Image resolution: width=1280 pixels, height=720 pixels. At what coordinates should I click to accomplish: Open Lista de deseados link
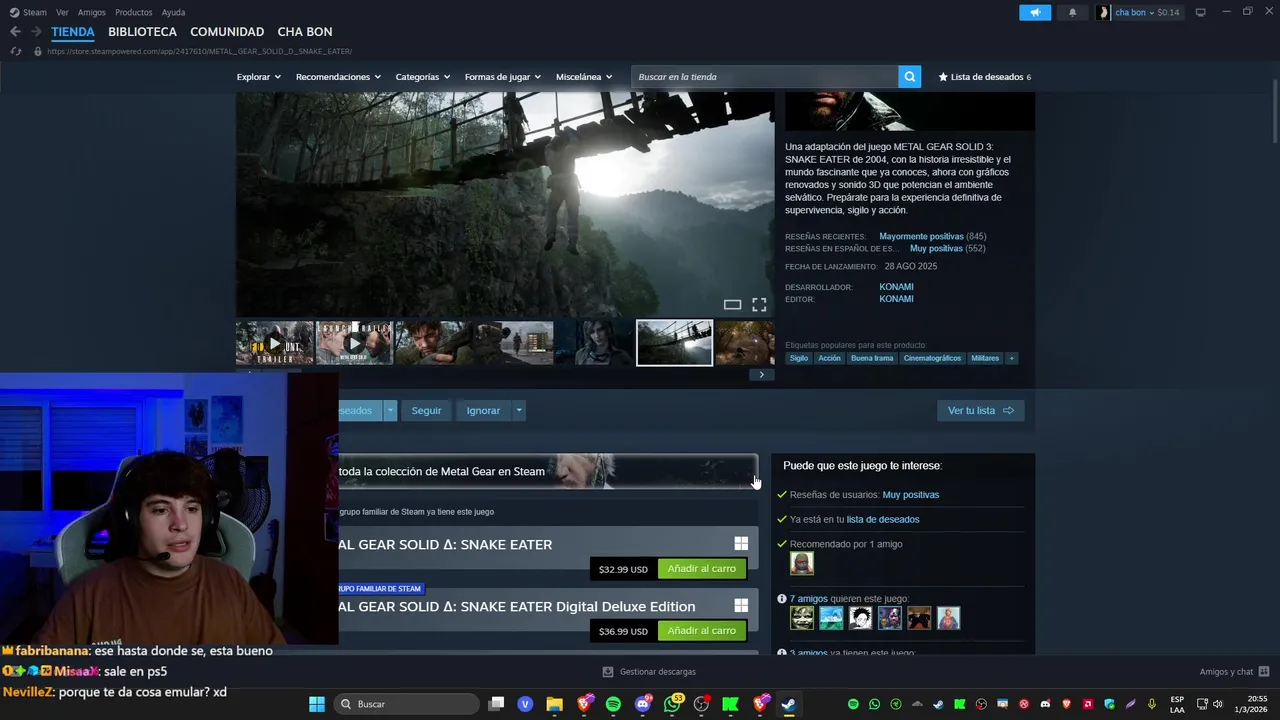click(984, 77)
